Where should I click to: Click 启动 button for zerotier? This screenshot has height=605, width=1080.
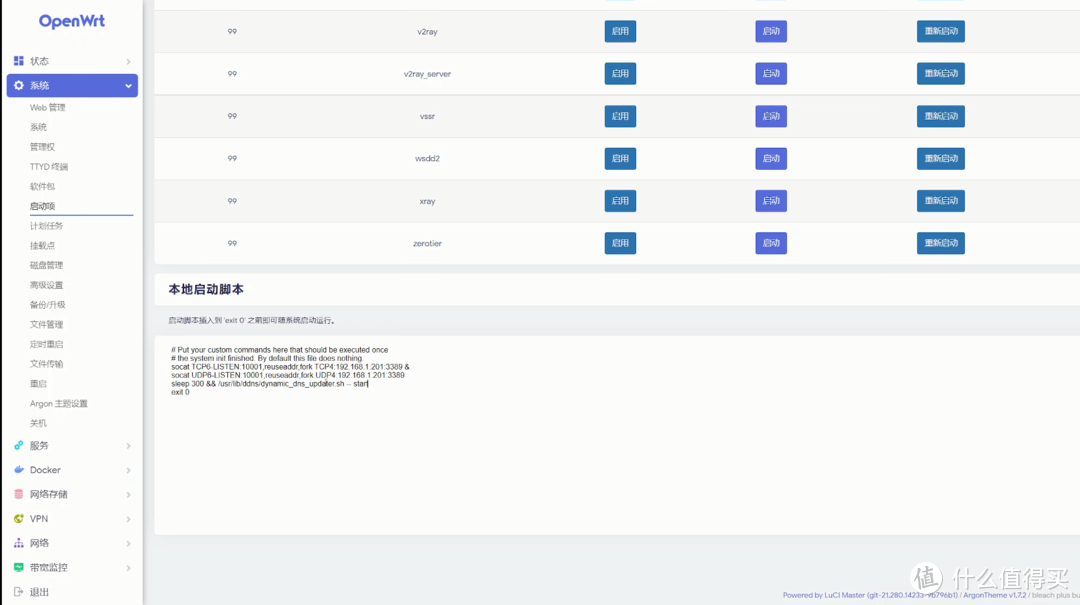(x=771, y=243)
